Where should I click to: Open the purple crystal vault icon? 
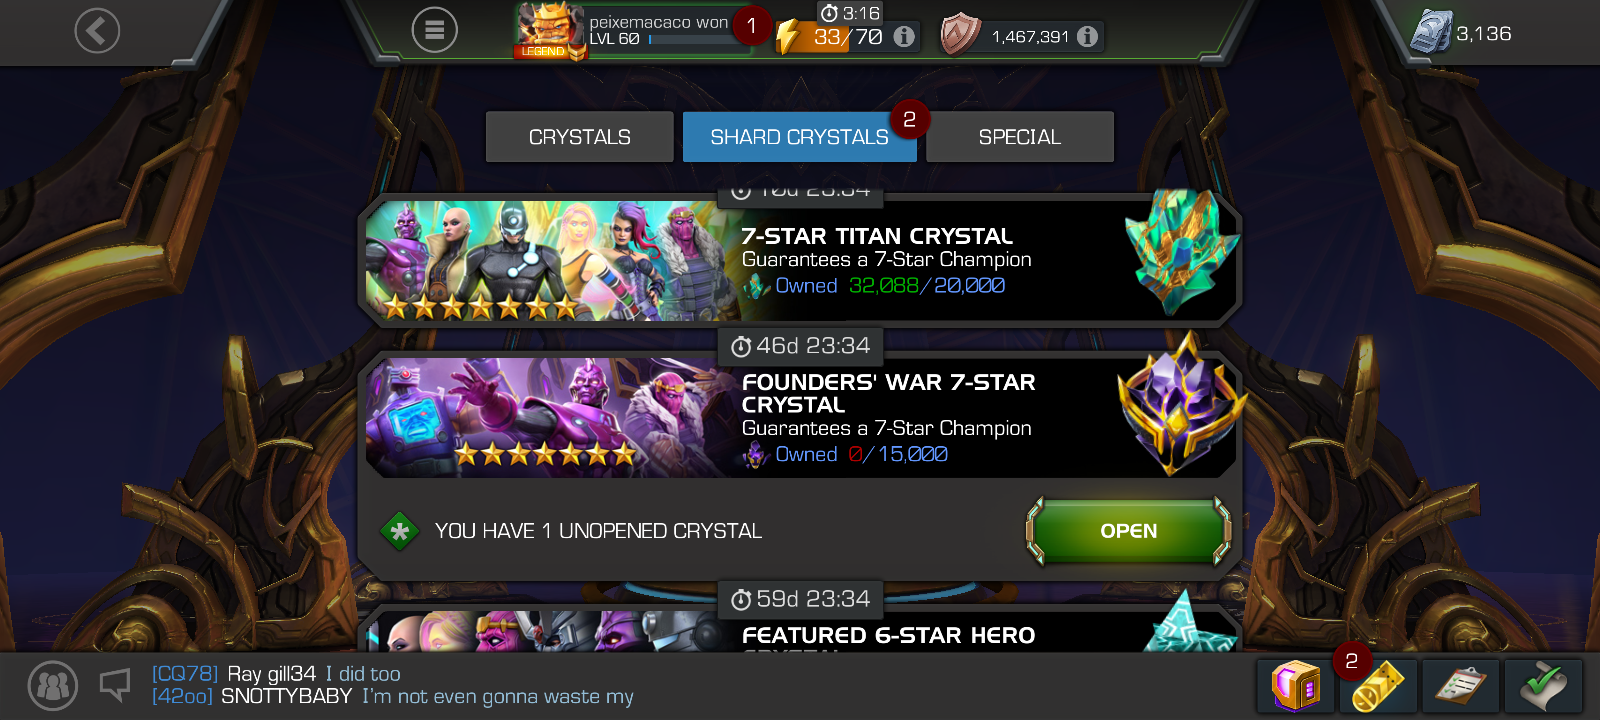tap(1296, 686)
